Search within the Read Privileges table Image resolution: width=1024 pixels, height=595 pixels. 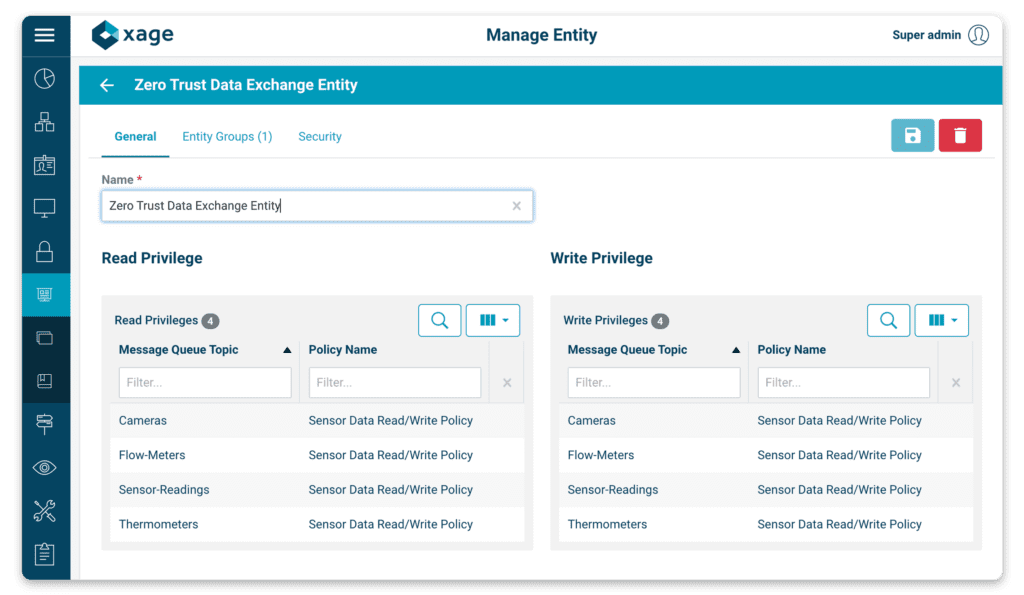tap(439, 320)
